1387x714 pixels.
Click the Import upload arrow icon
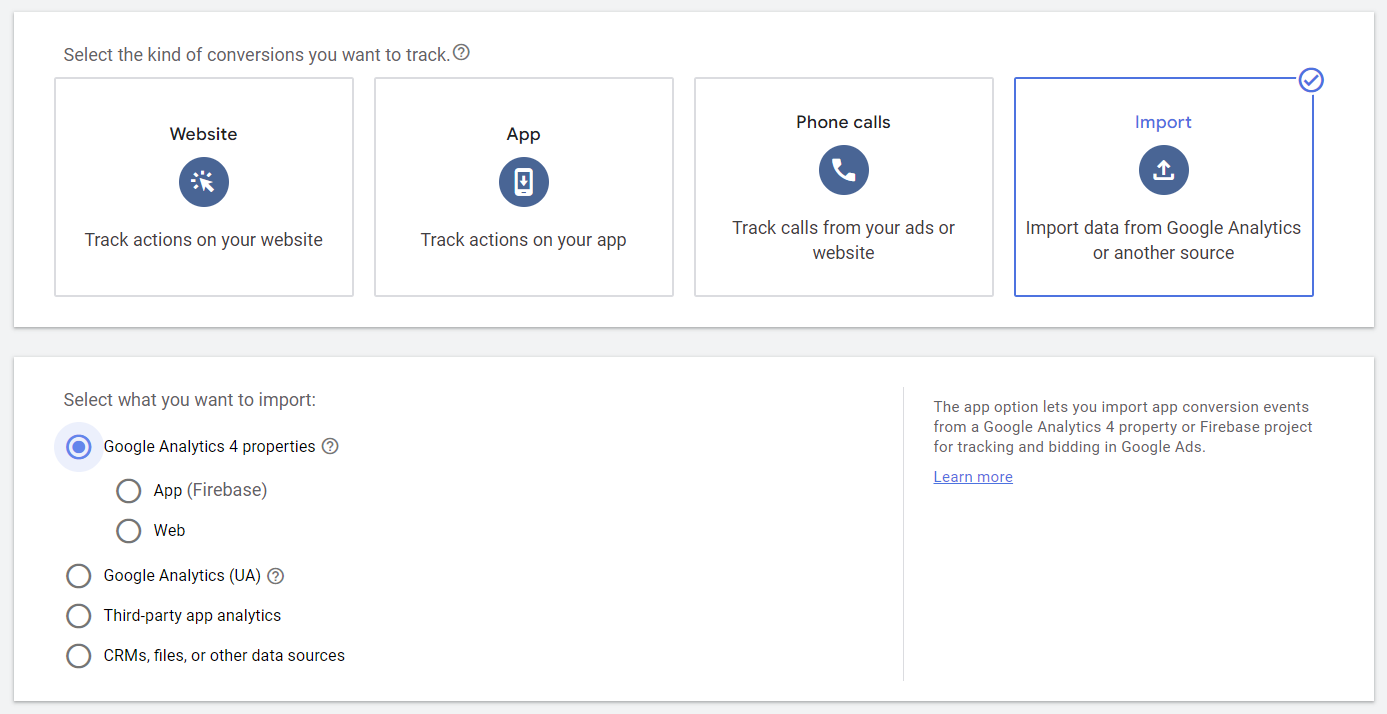[1163, 170]
